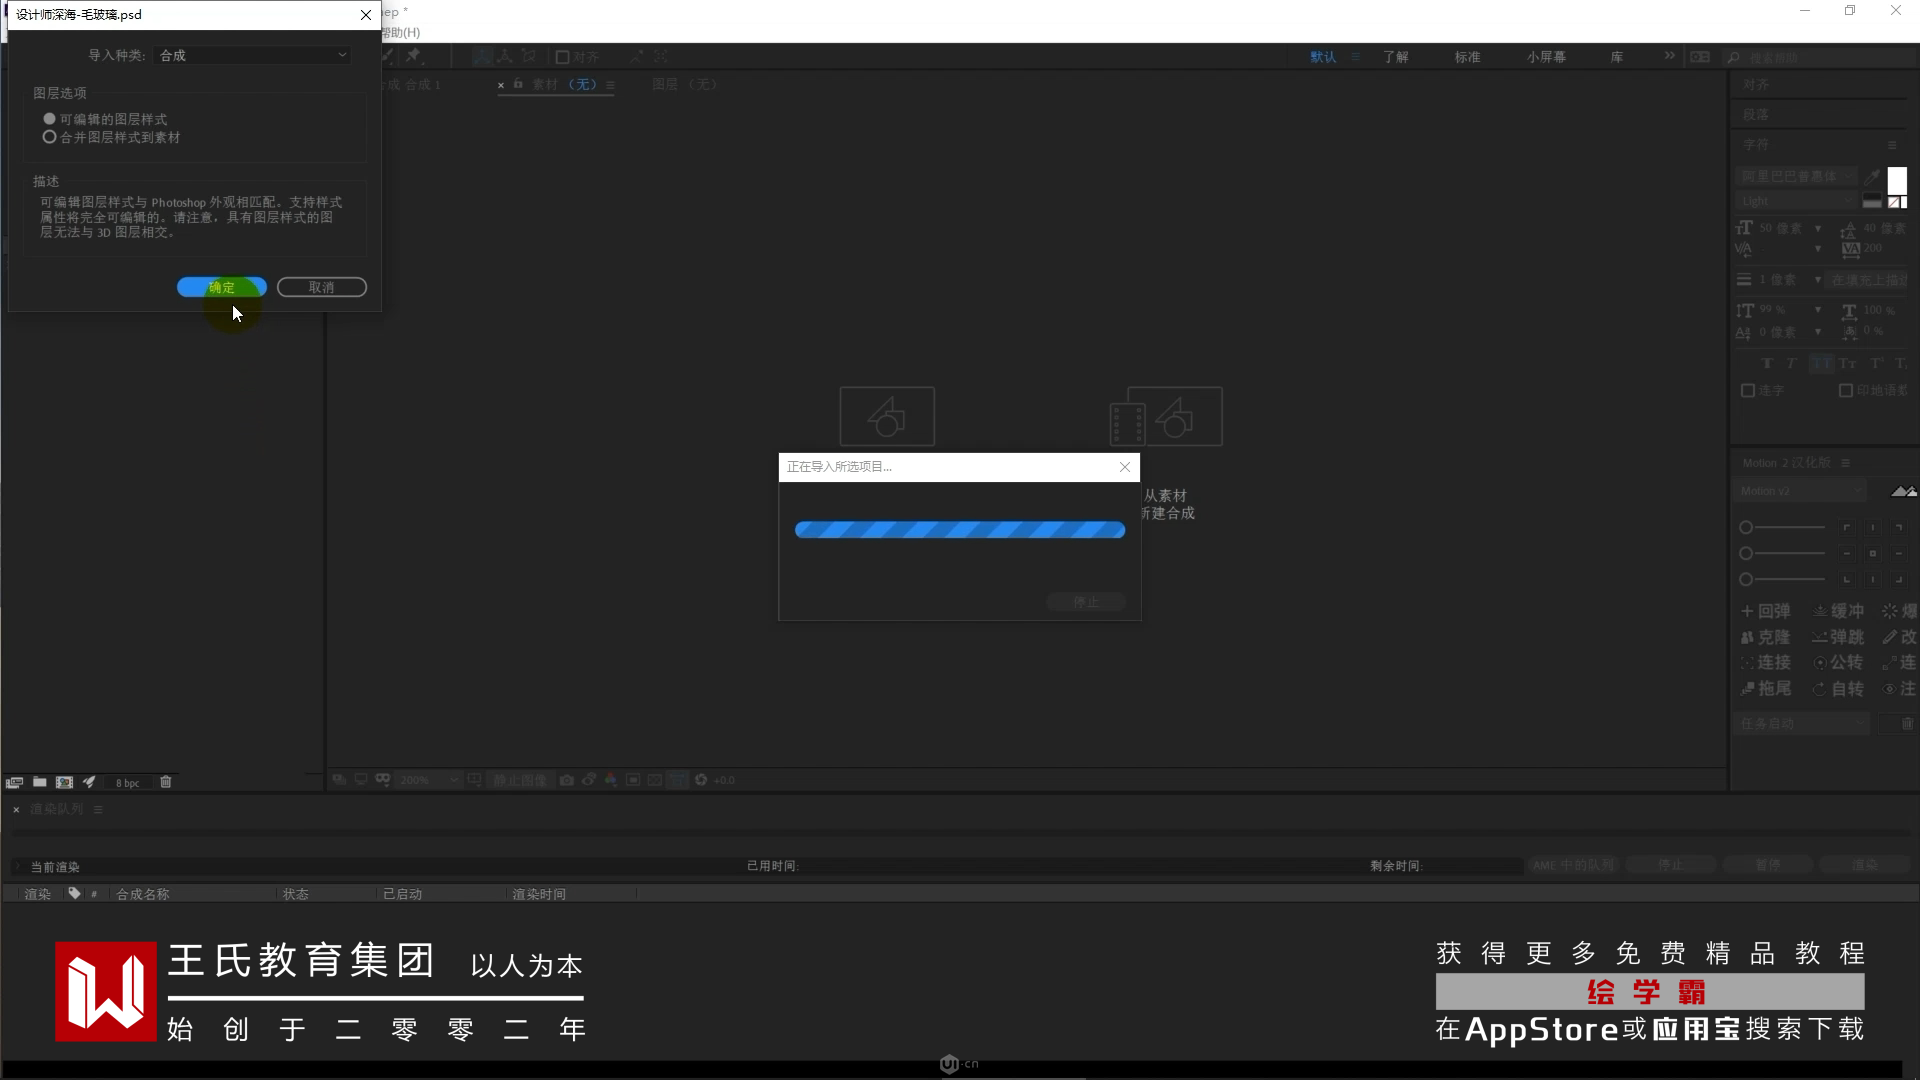1920x1080 pixels.
Task: Click the white fill color swatch
Action: (x=1897, y=180)
